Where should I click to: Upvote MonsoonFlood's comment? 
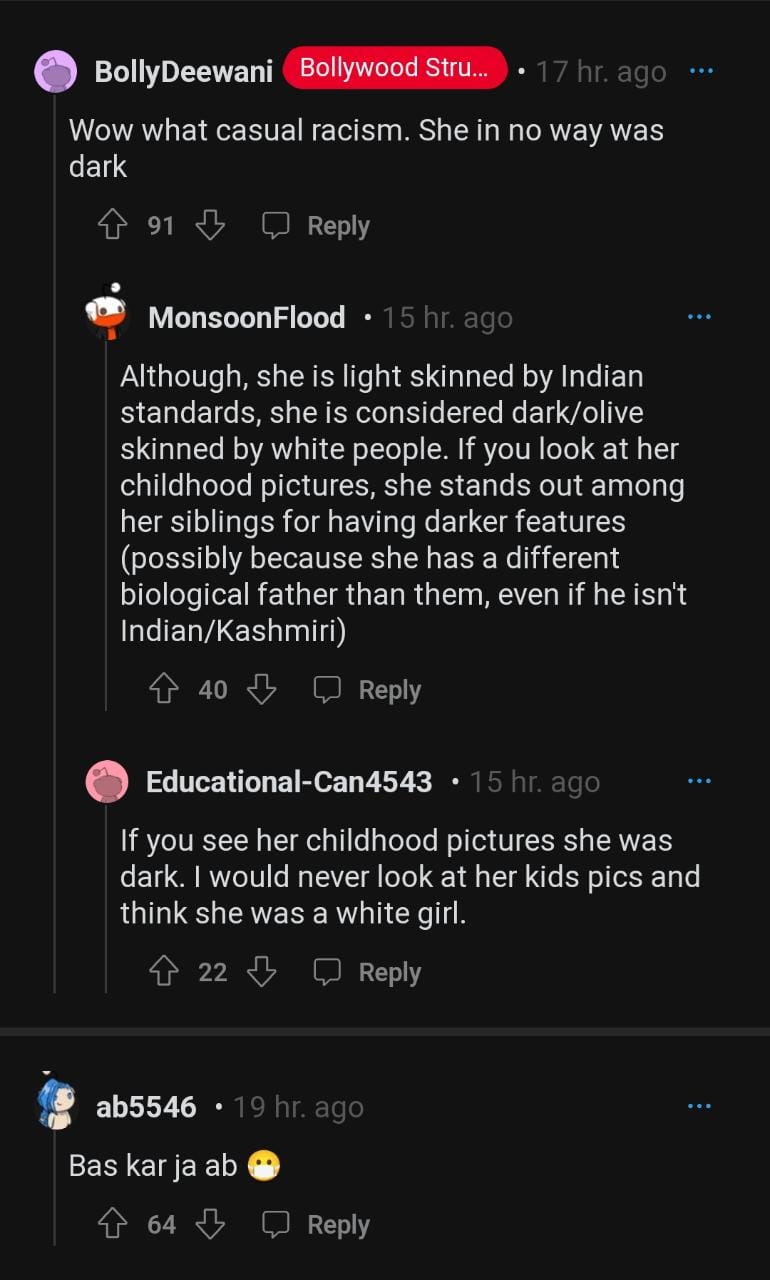point(163,689)
